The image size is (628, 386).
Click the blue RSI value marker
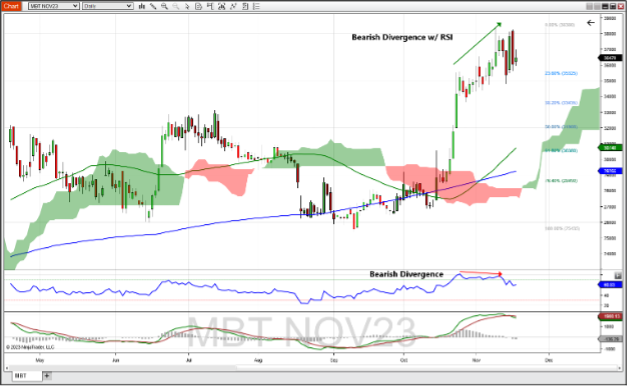[x=610, y=285]
